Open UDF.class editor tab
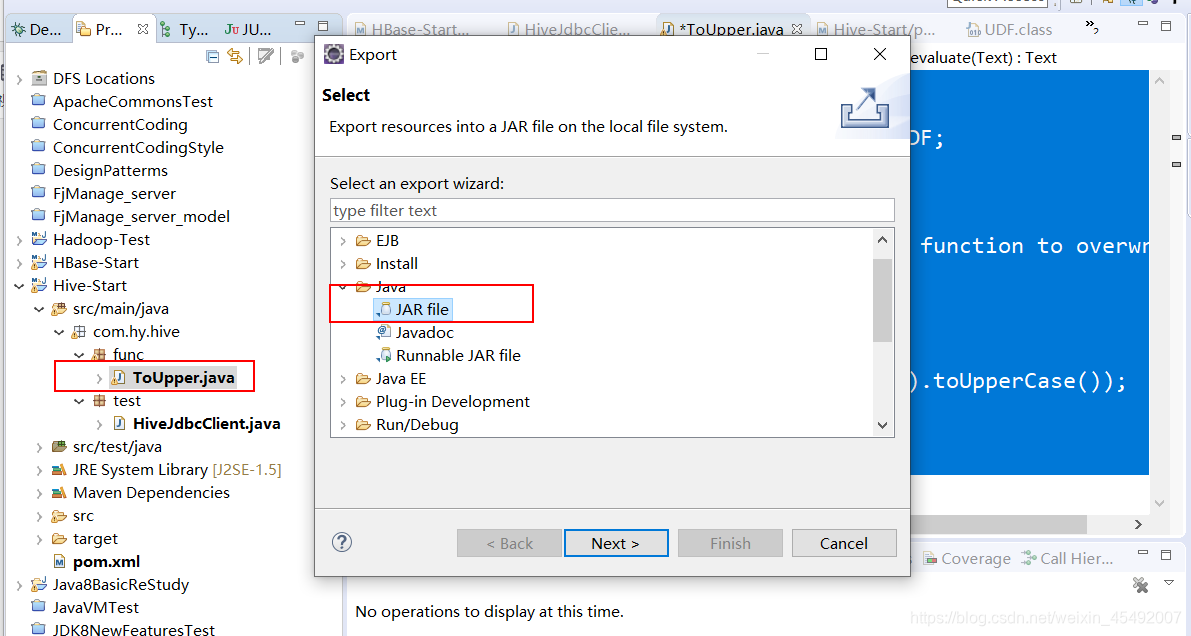 1009,30
